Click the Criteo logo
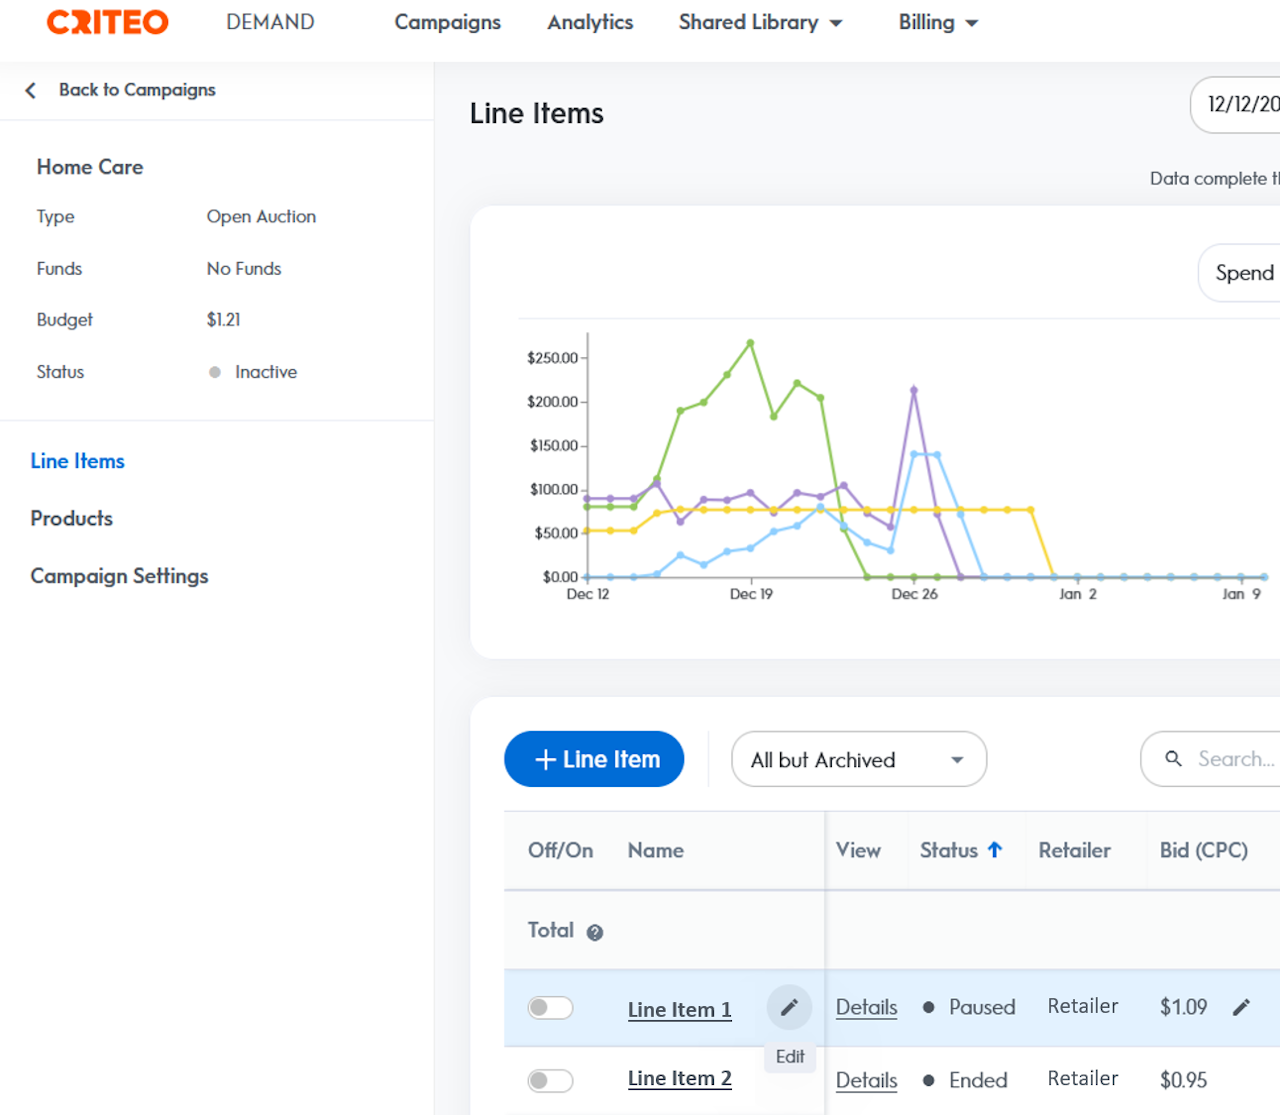Viewport: 1280px width, 1115px height. (108, 22)
